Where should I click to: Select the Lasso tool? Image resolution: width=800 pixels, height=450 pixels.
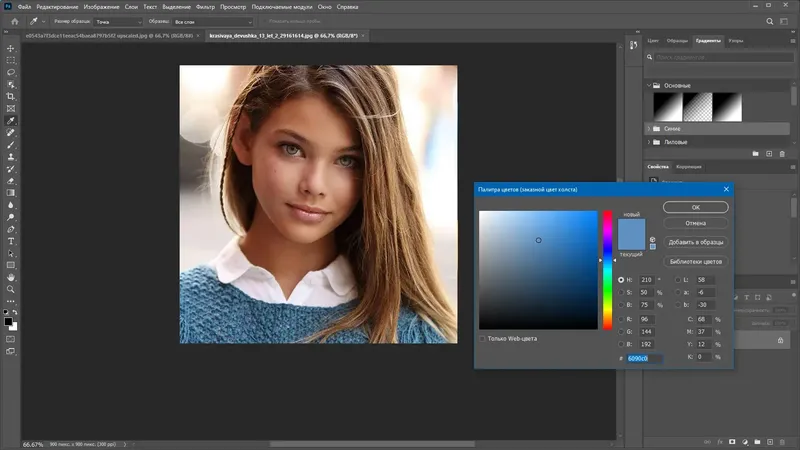[x=11, y=72]
